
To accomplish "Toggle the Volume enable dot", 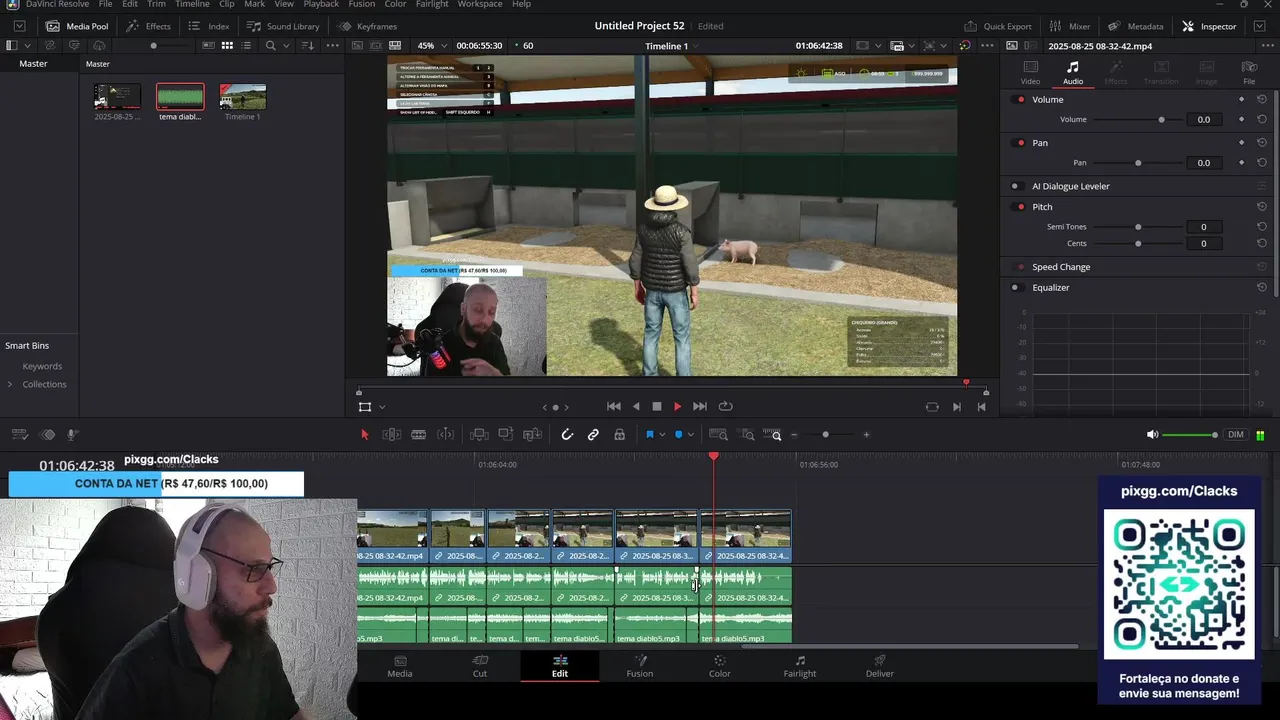I will [x=1020, y=100].
